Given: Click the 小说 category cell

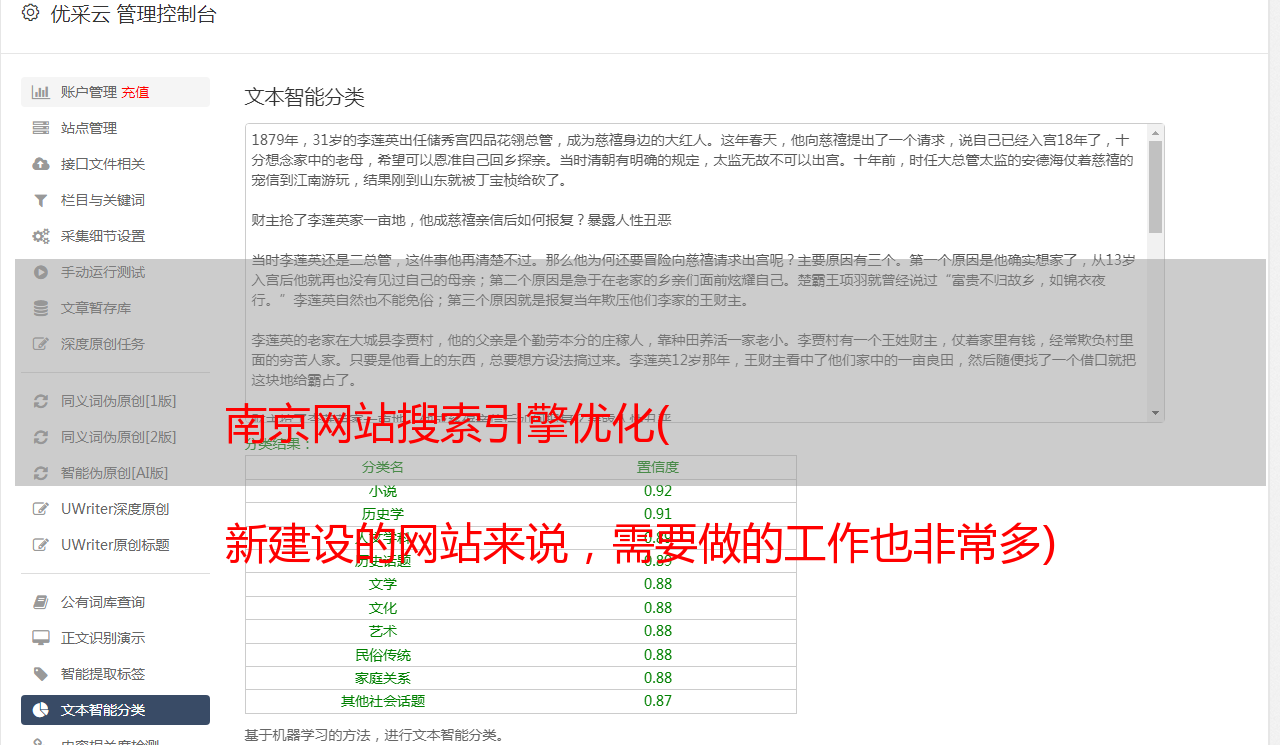Looking at the screenshot, I should tap(383, 491).
